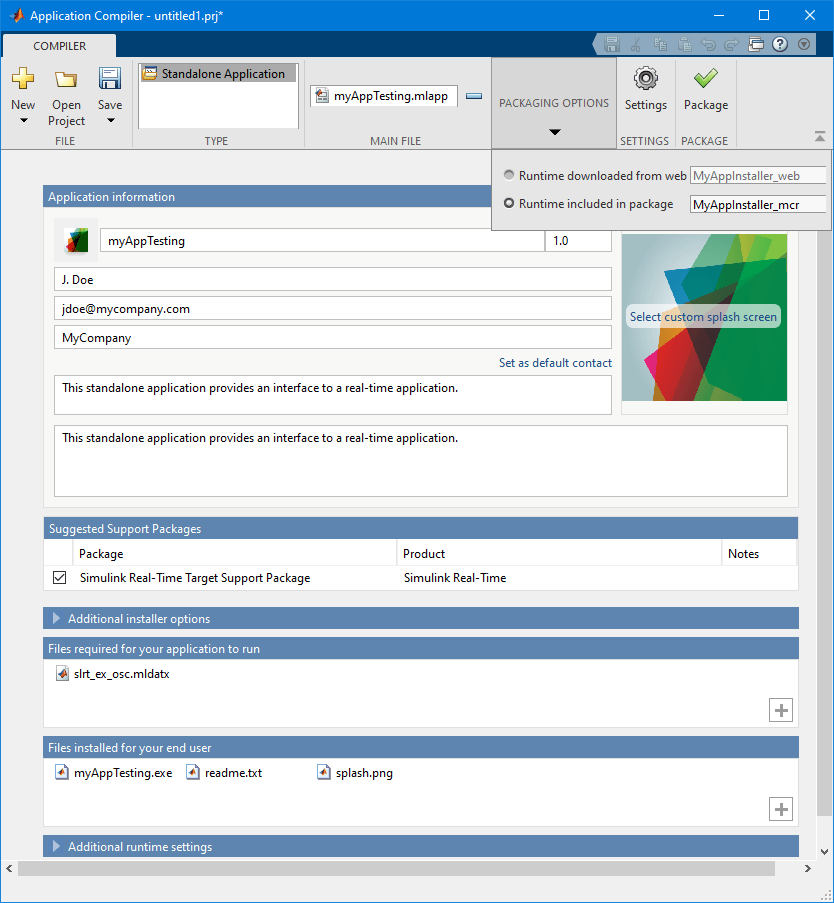
Task: Click the horizontal scrollbar at the bottom
Action: 400,868
